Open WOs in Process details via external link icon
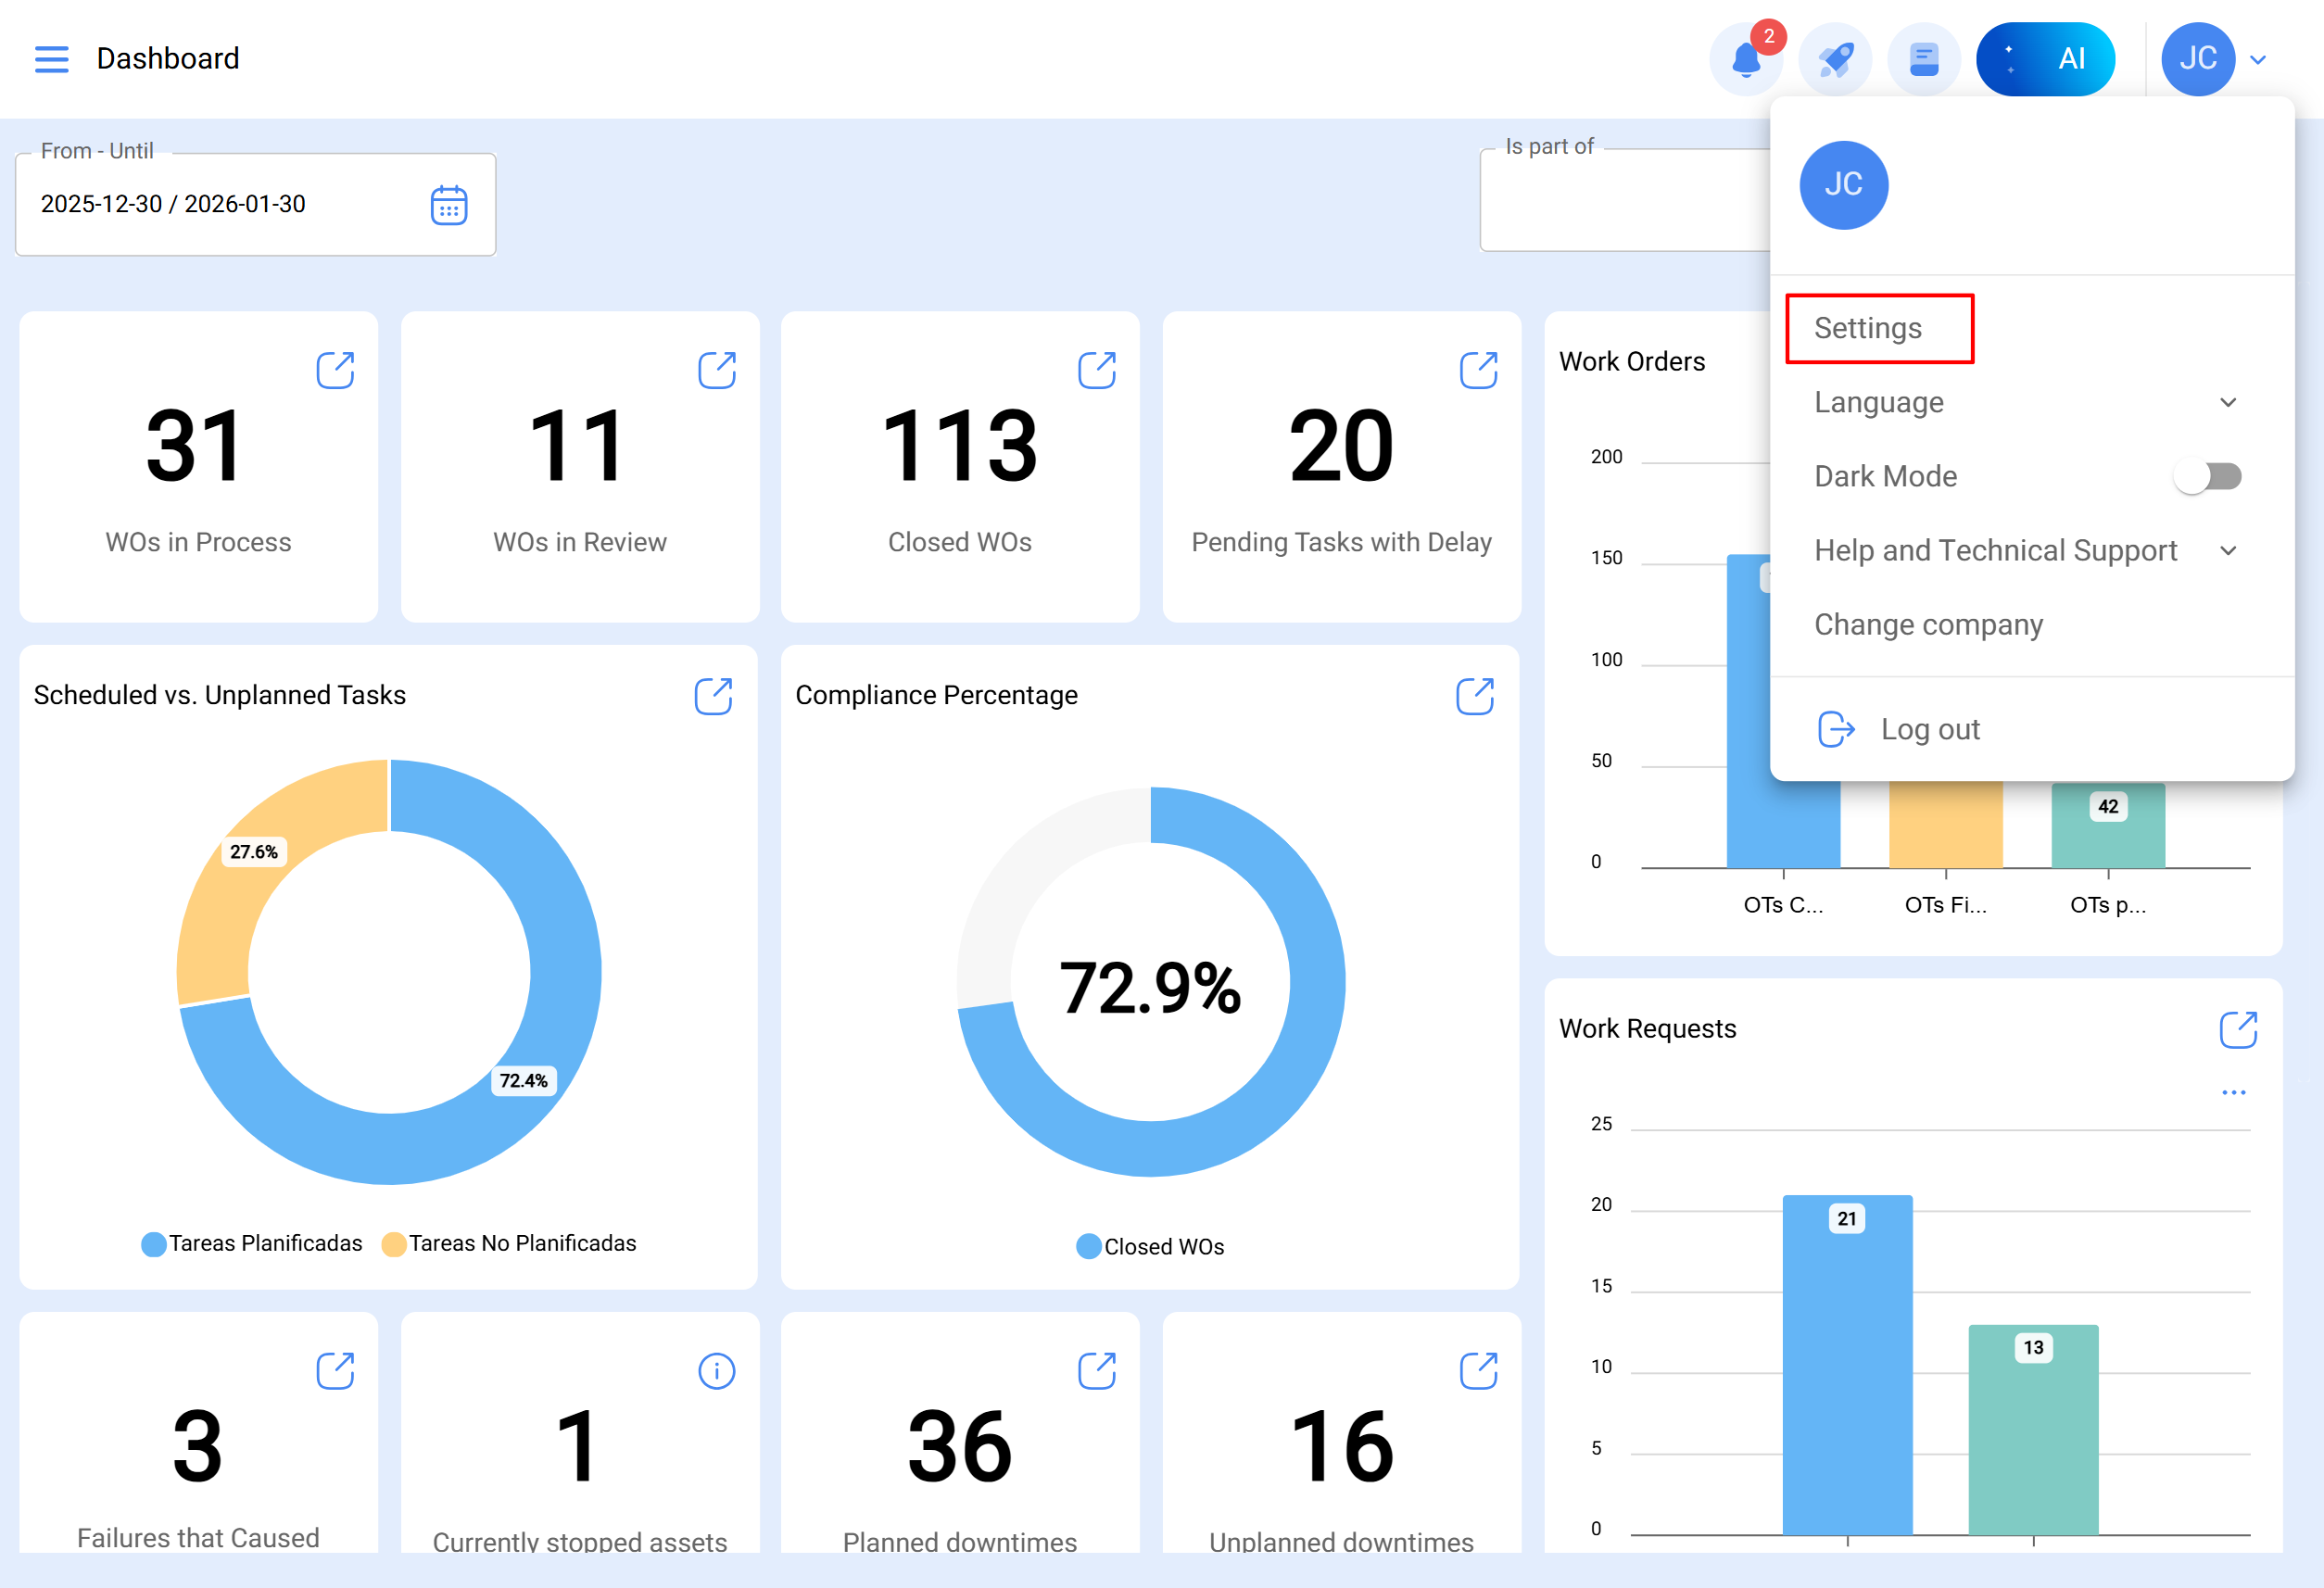Image resolution: width=2324 pixels, height=1588 pixels. point(335,370)
